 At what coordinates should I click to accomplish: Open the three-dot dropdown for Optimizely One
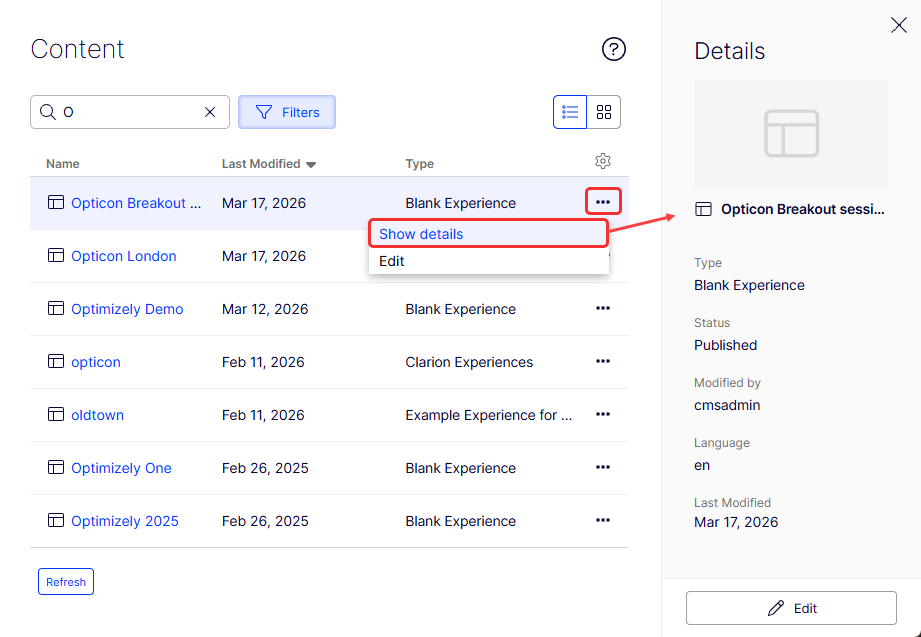603,467
